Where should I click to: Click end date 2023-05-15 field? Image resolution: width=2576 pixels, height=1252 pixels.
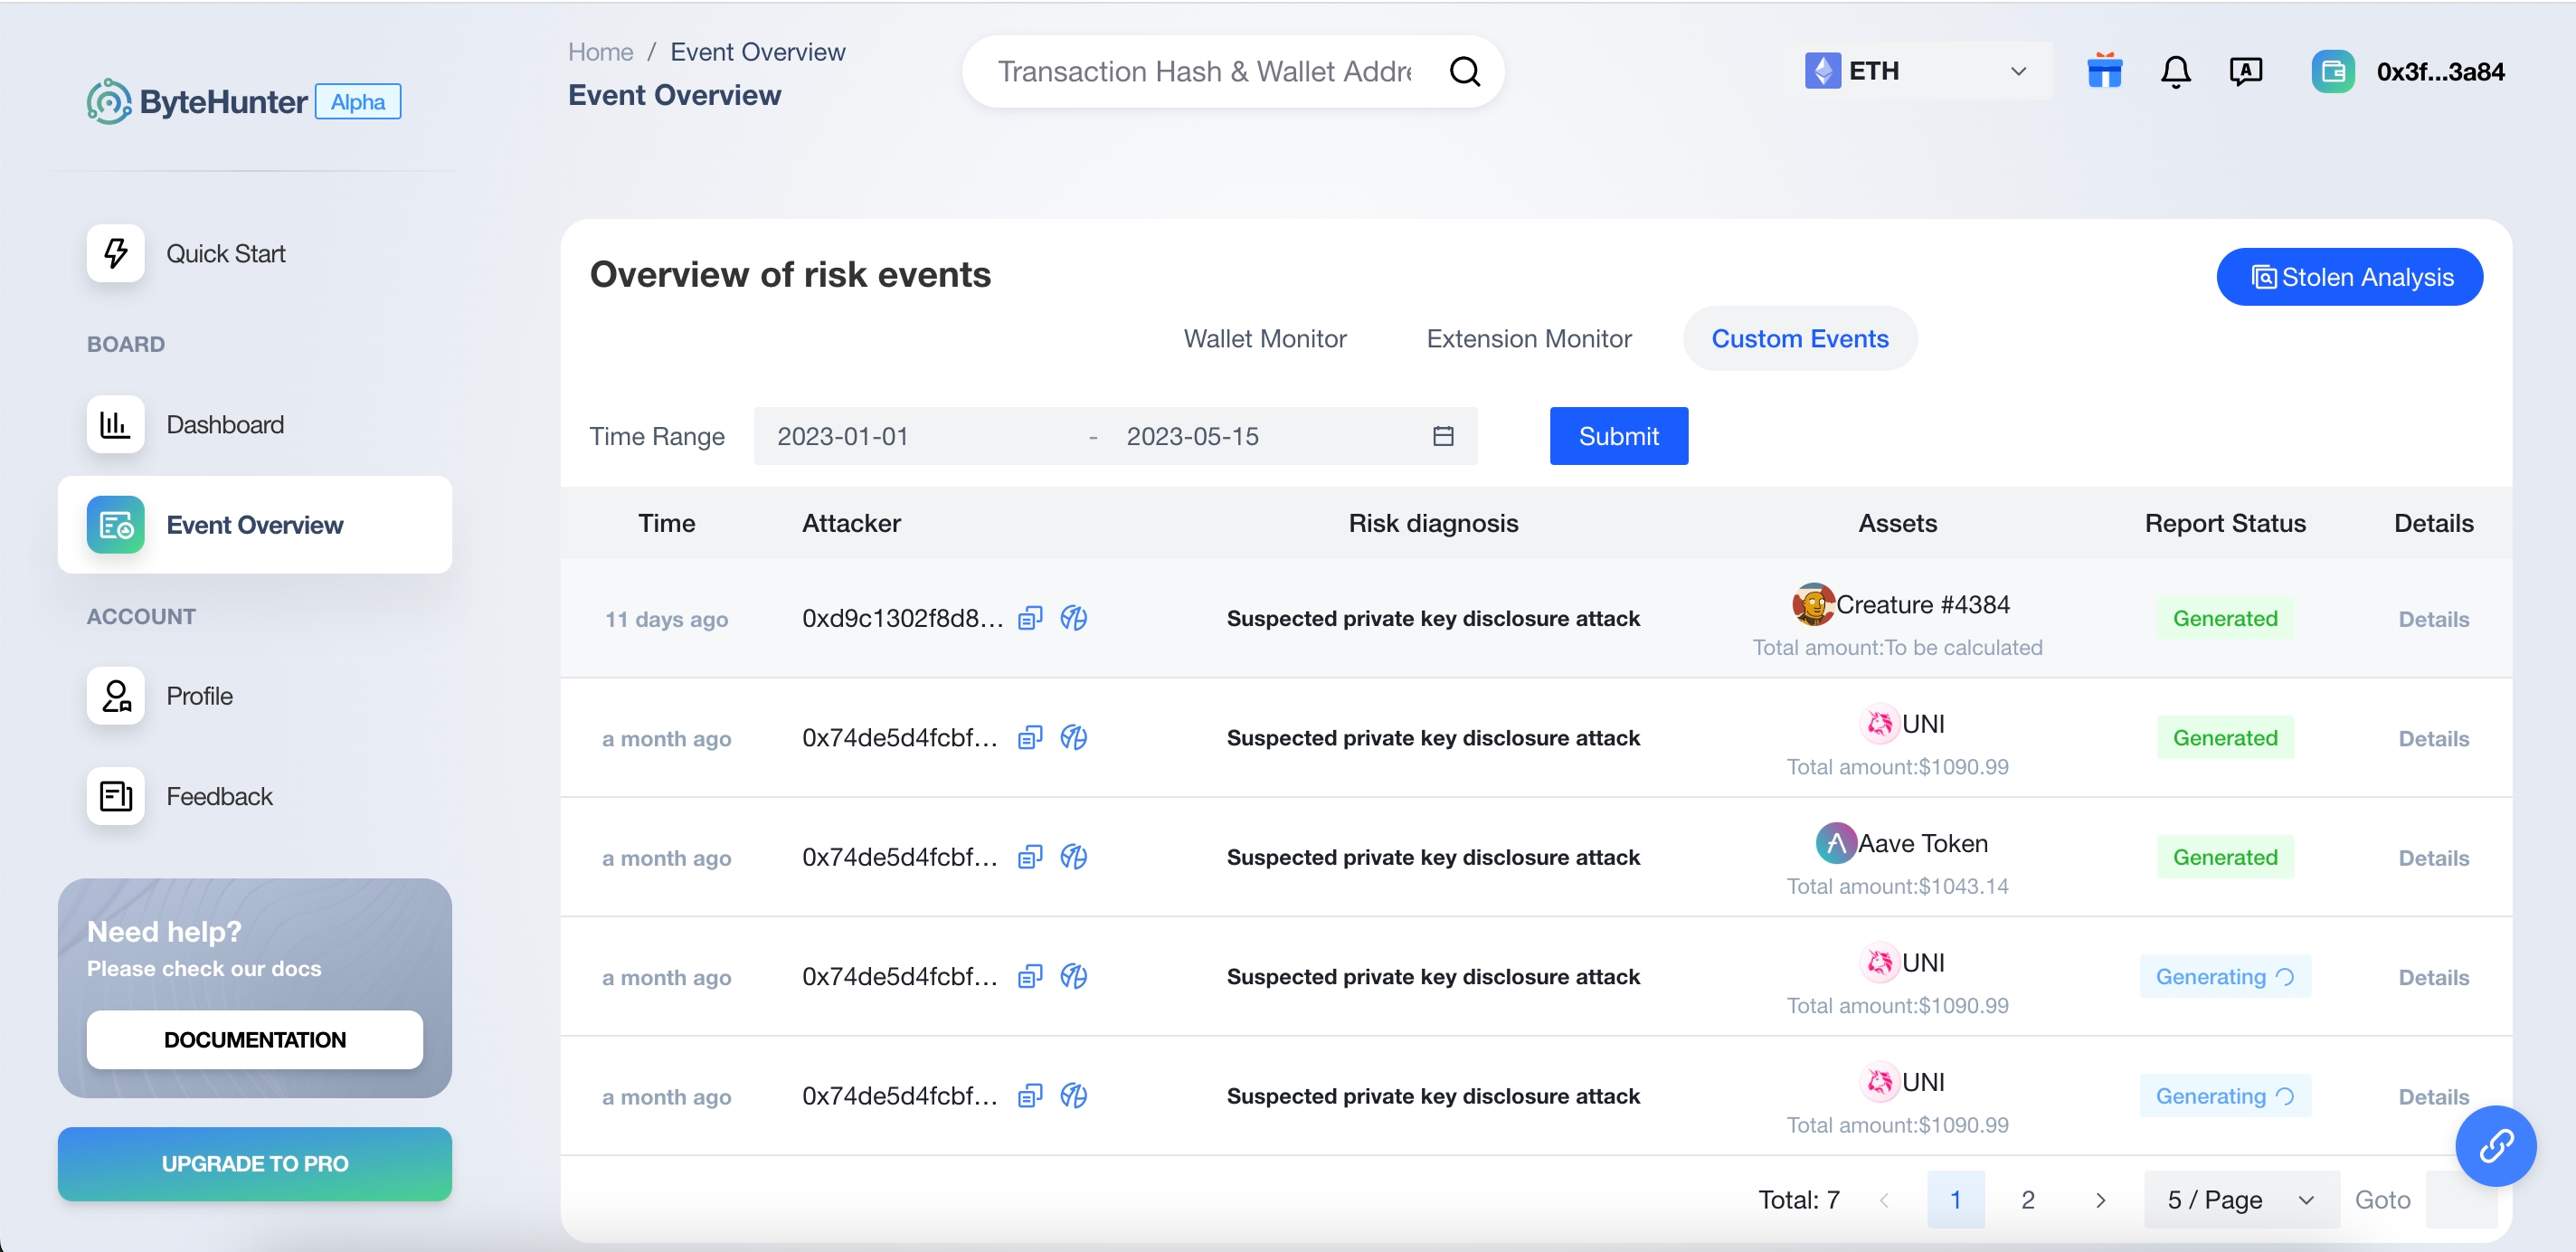click(x=1192, y=436)
